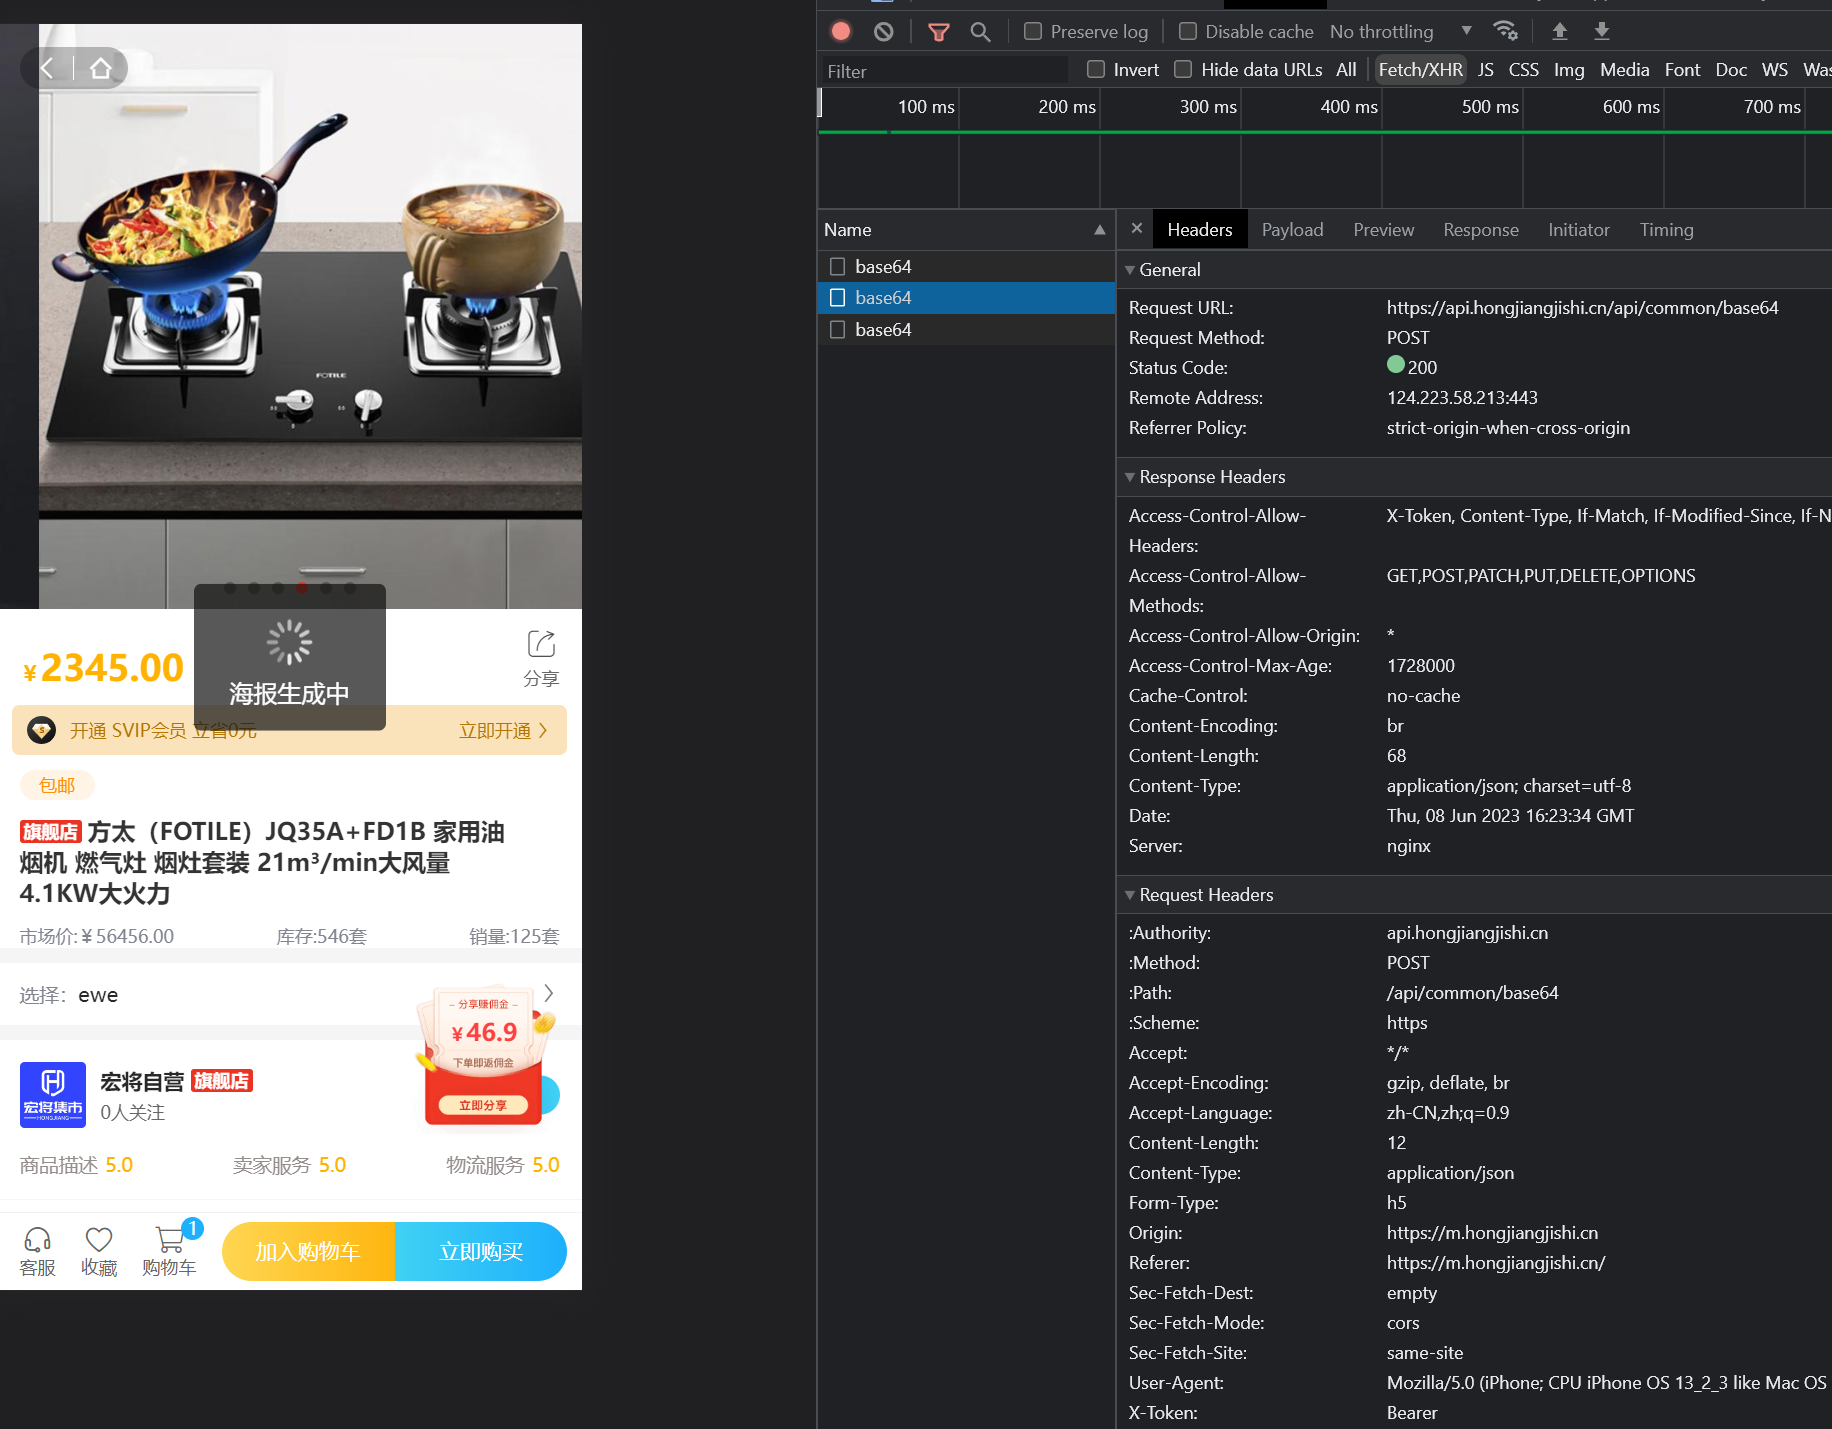Filter requests by CSS type
The width and height of the screenshot is (1832, 1429).
click(x=1523, y=69)
